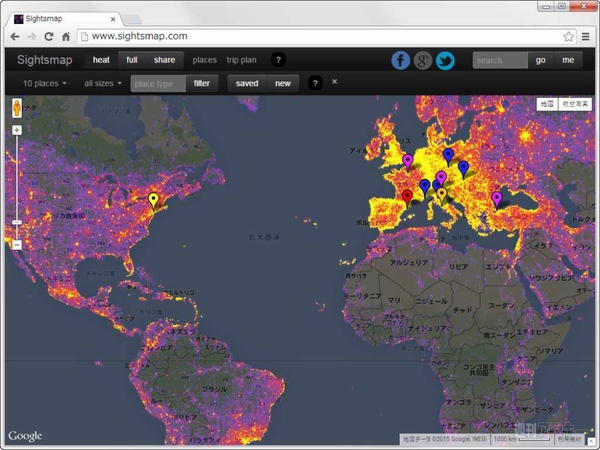Click the Google+ share icon
The height and width of the screenshot is (450, 600).
(423, 60)
